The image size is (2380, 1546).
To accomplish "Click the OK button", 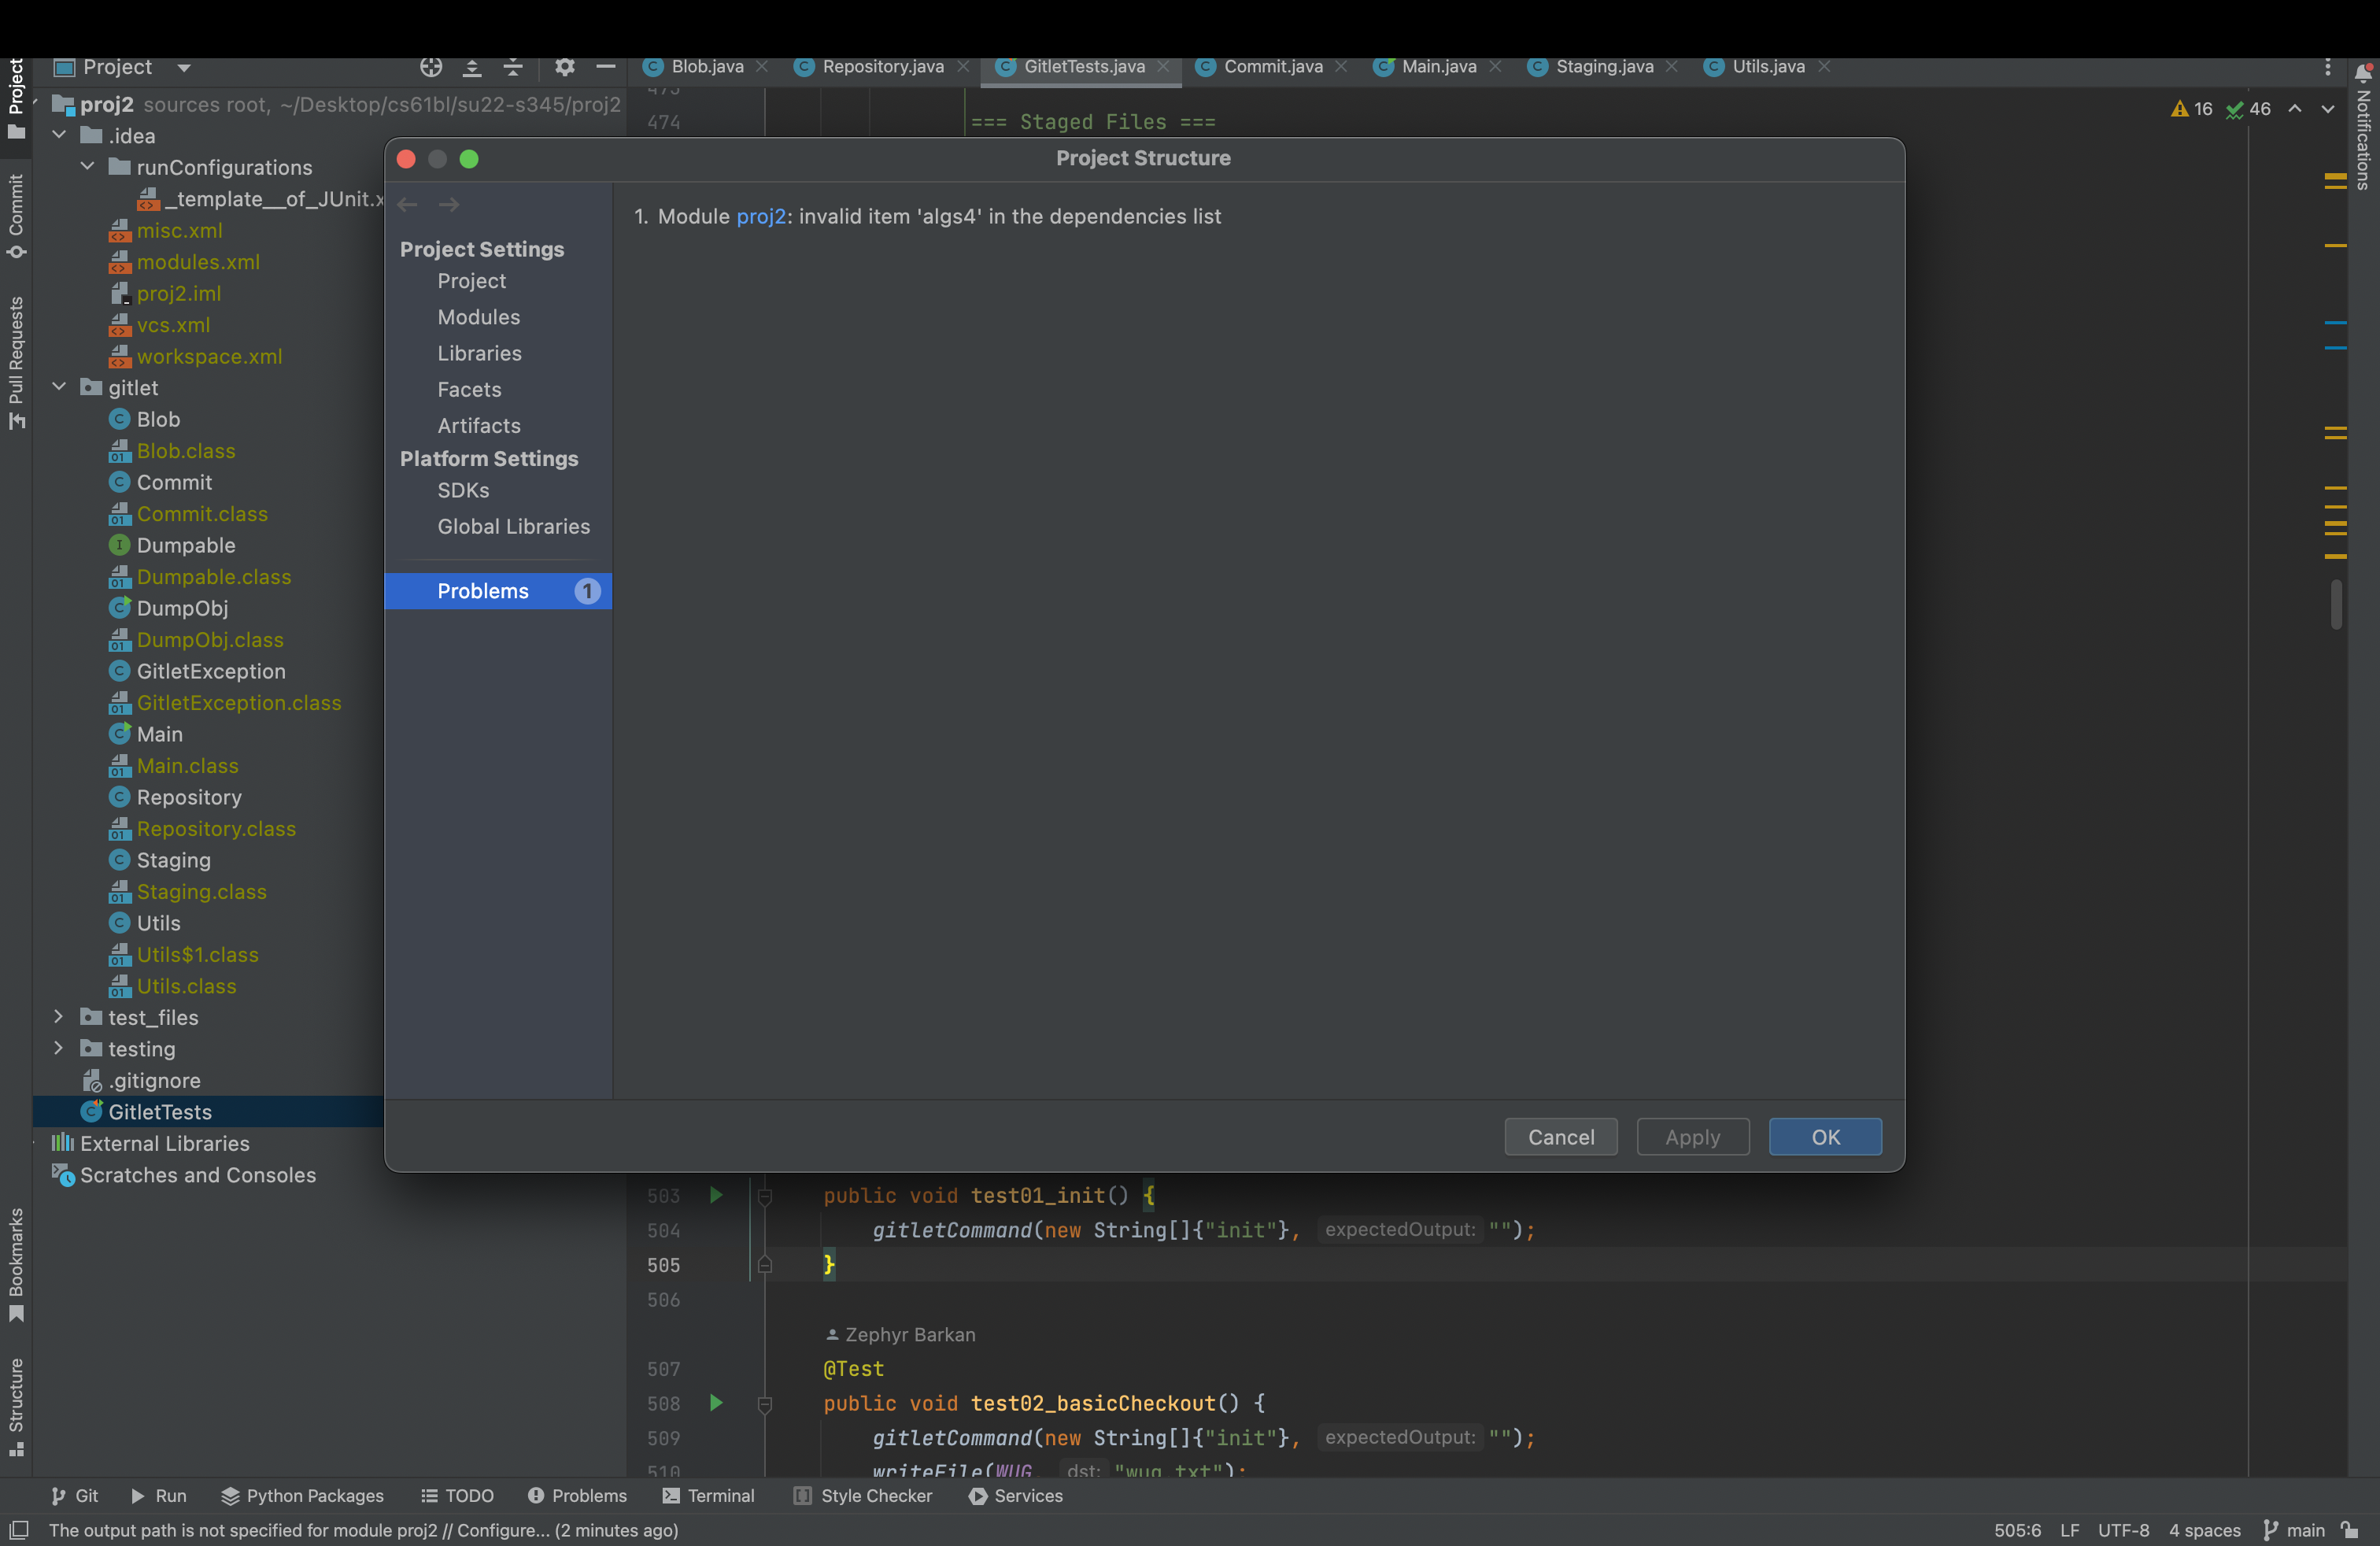I will pyautogui.click(x=1824, y=1137).
